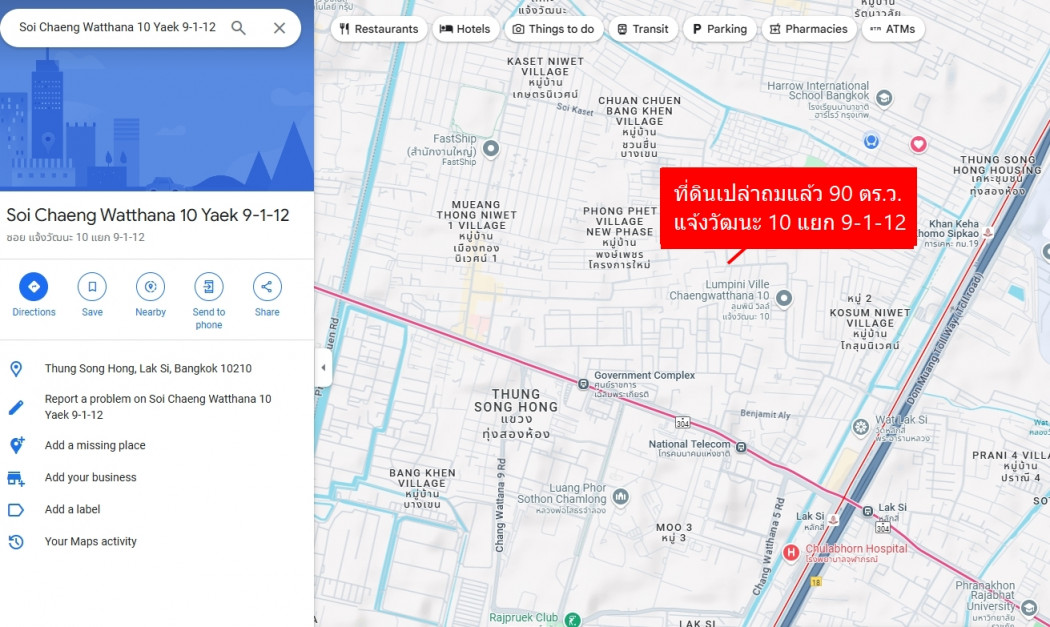Image resolution: width=1050 pixels, height=627 pixels.
Task: Report a problem on Soi Chaeng Watthana
Action: (158, 407)
